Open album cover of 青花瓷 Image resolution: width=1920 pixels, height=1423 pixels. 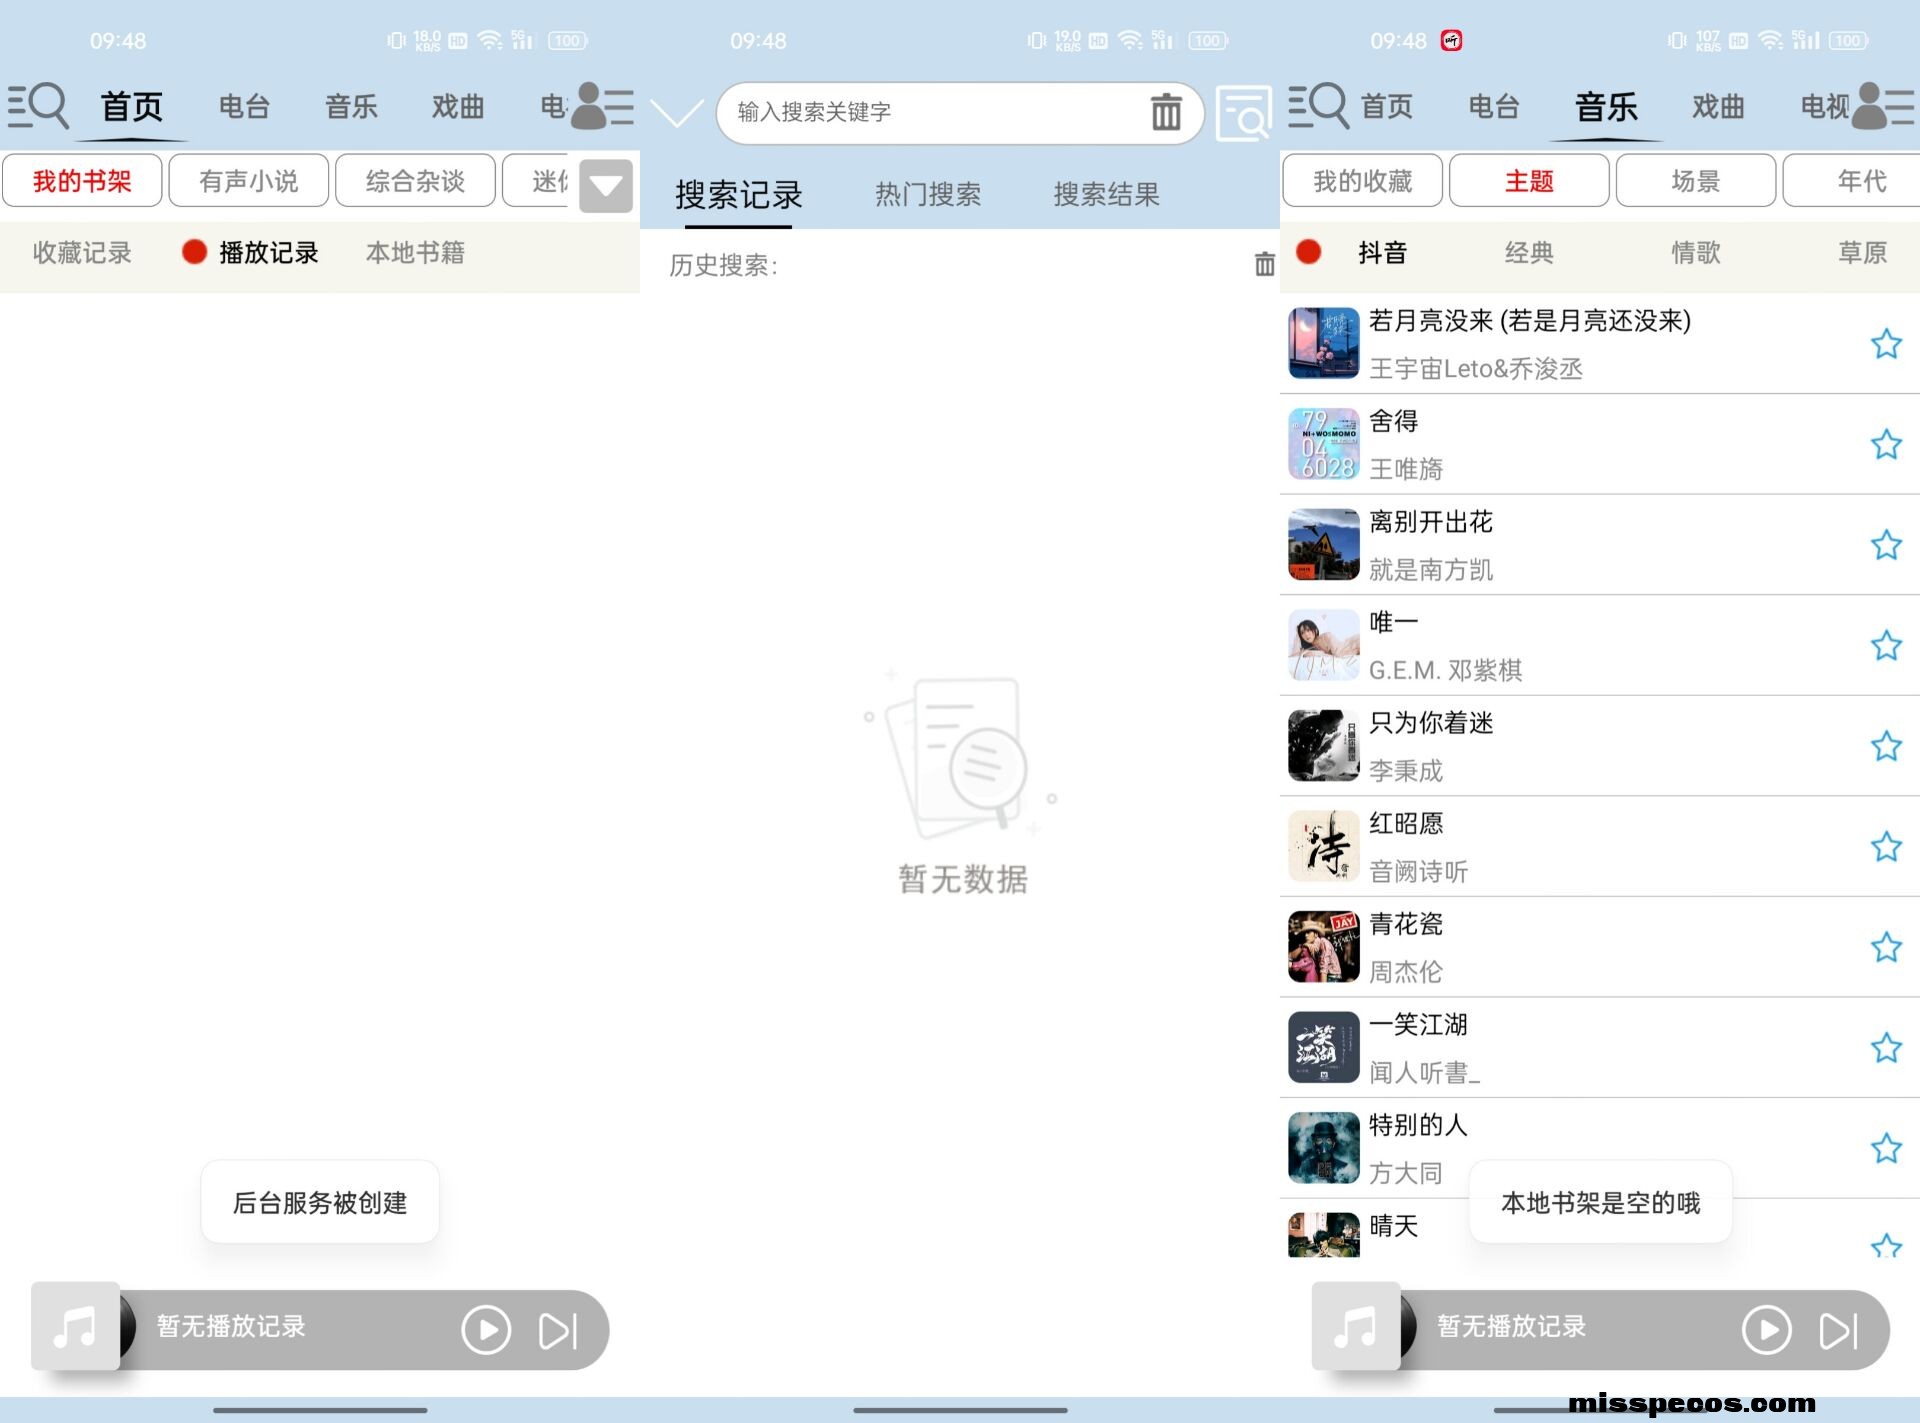(1324, 947)
